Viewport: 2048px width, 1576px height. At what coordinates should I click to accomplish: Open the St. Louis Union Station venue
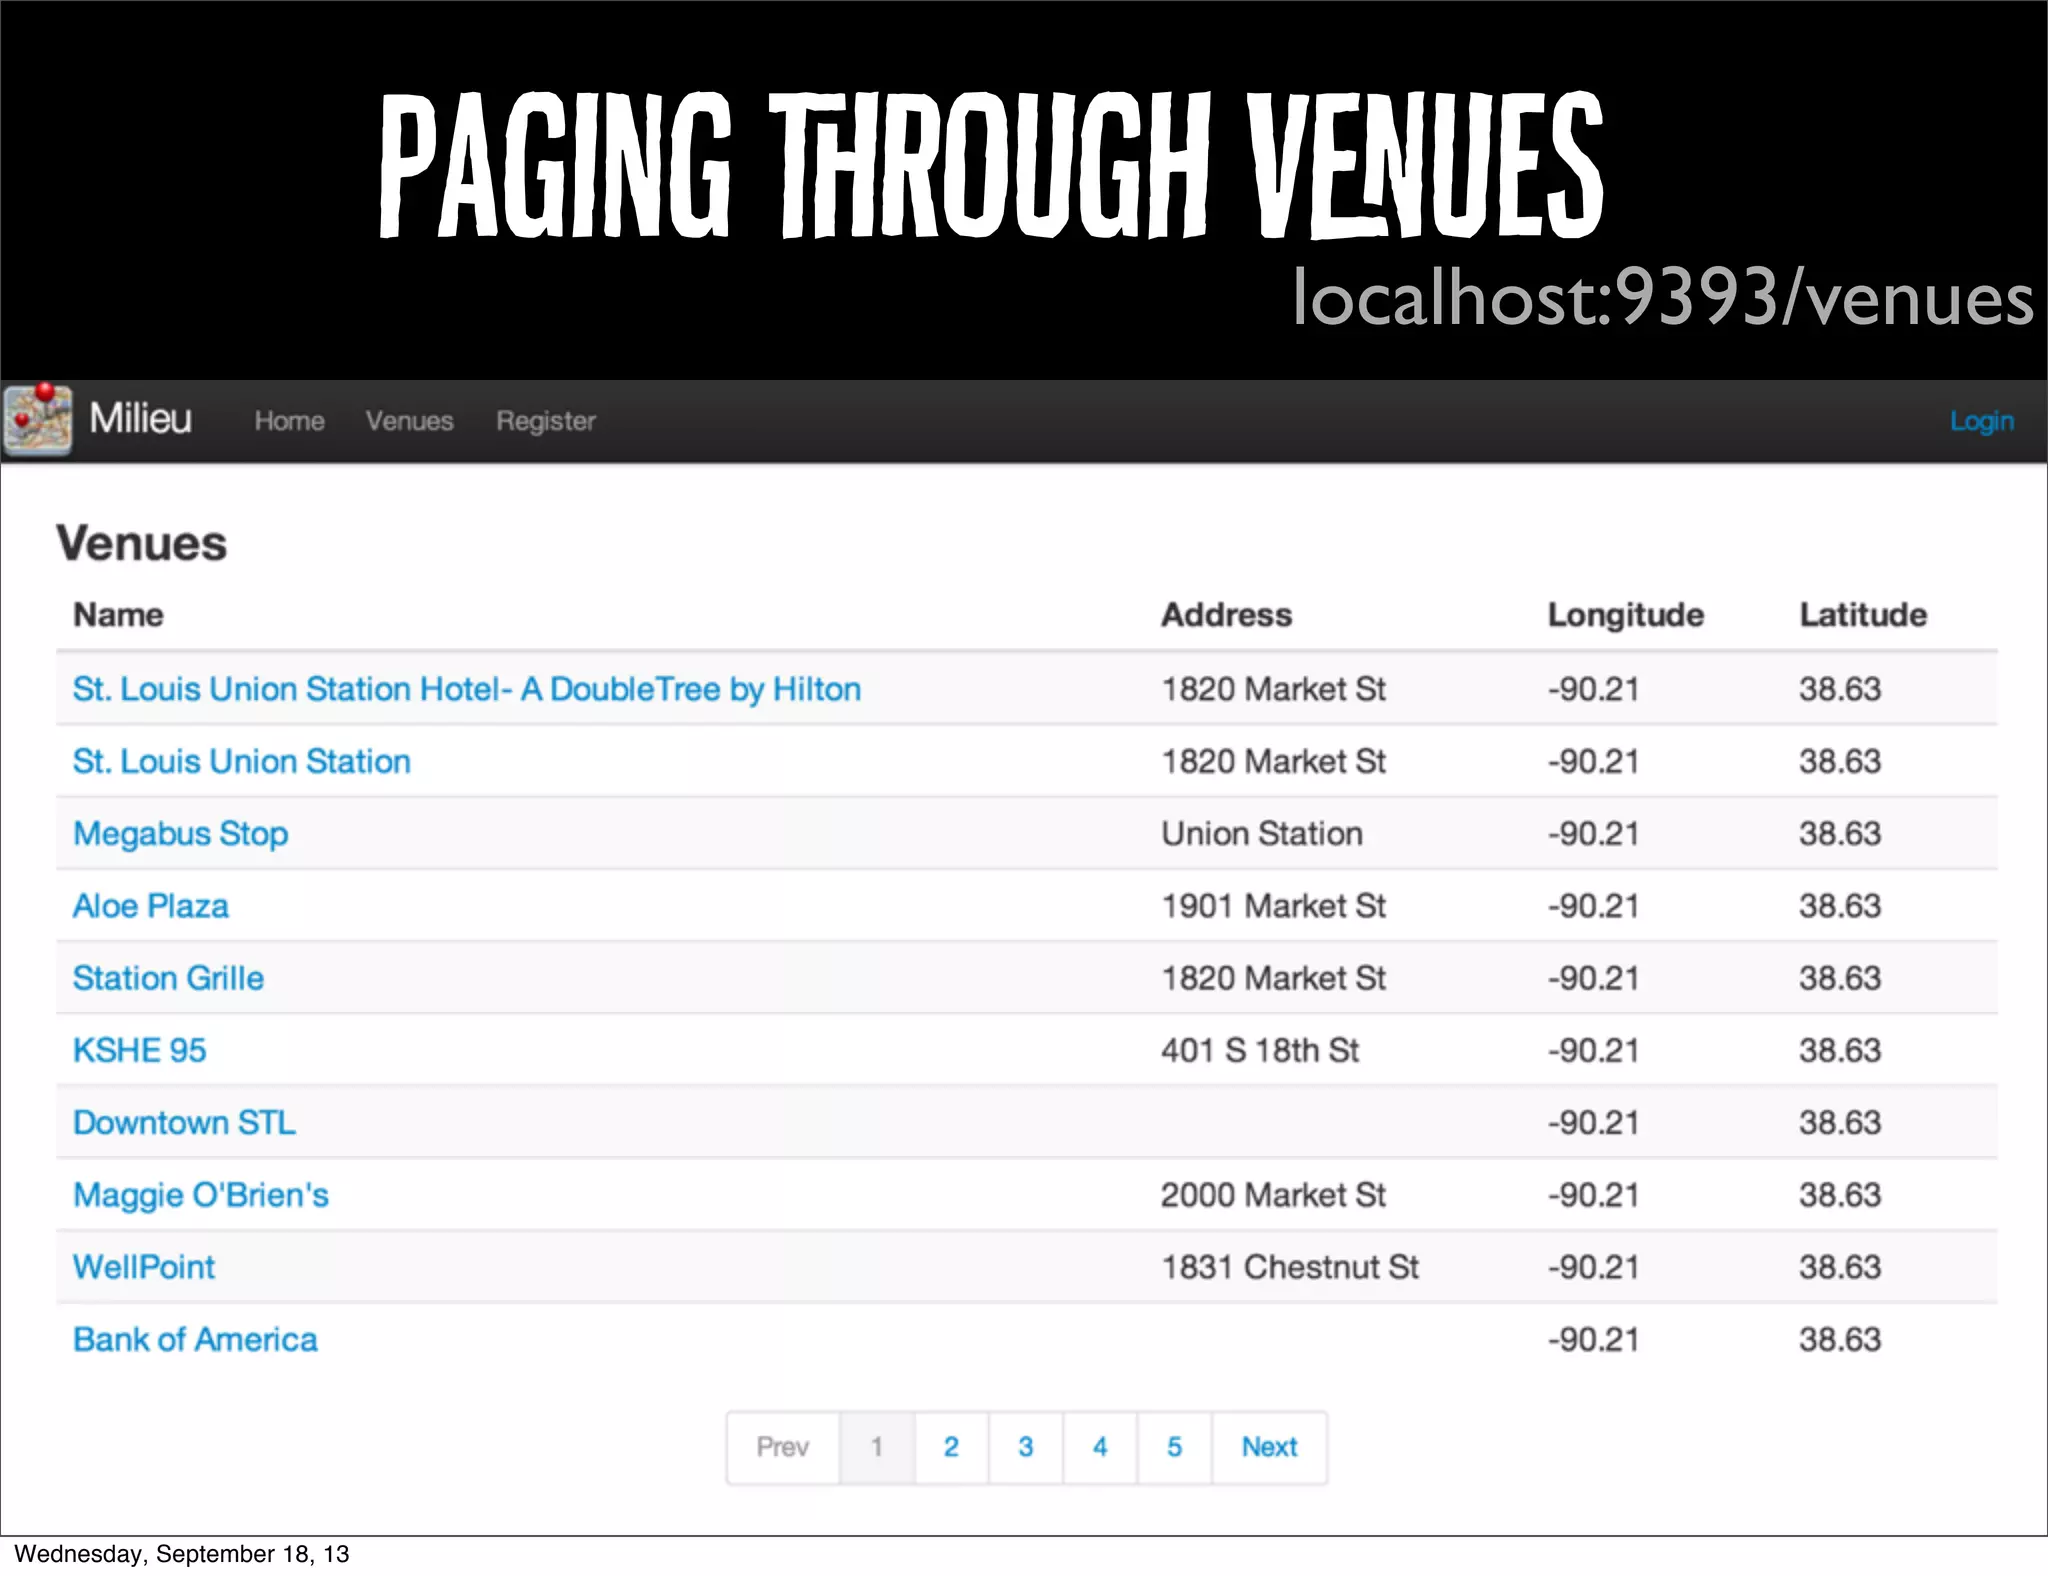point(242,761)
